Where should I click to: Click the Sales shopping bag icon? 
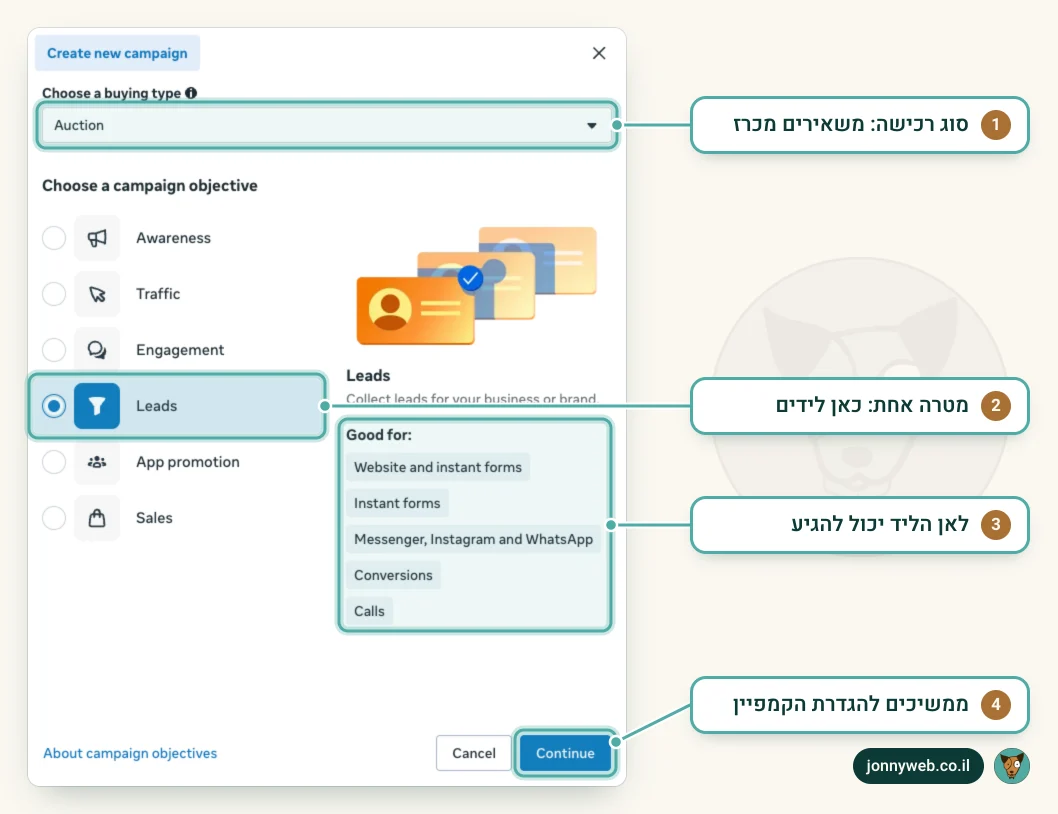coord(97,518)
